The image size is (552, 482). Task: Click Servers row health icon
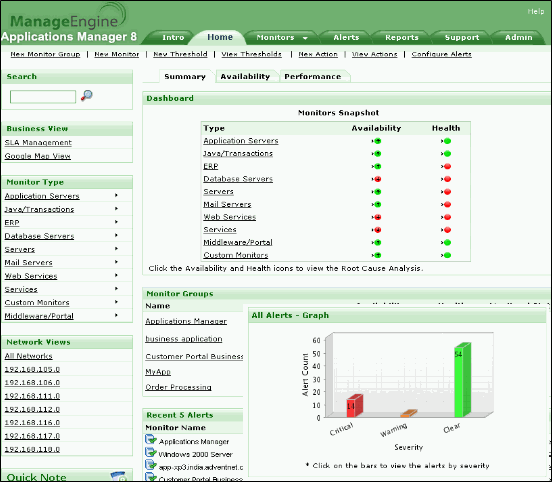coord(446,192)
